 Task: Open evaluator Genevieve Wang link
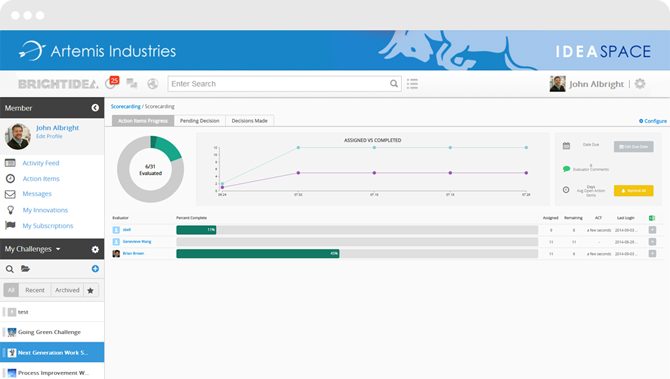(x=137, y=242)
